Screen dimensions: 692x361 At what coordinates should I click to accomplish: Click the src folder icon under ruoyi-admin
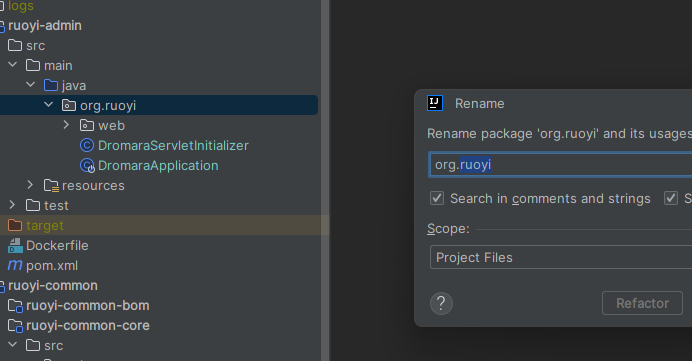click(15, 45)
